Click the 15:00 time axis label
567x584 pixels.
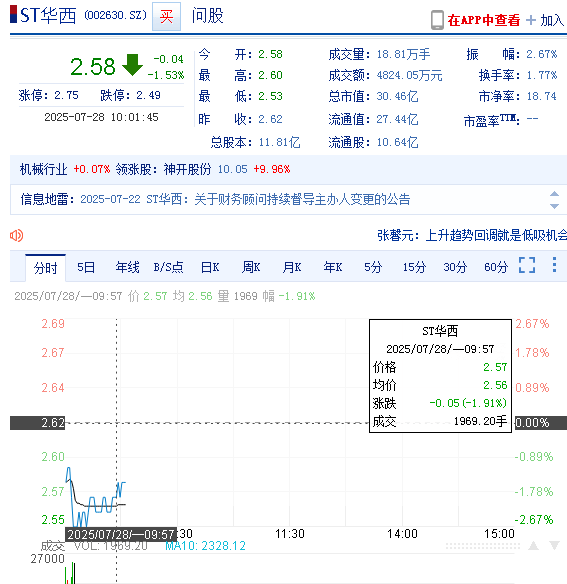[499, 534]
